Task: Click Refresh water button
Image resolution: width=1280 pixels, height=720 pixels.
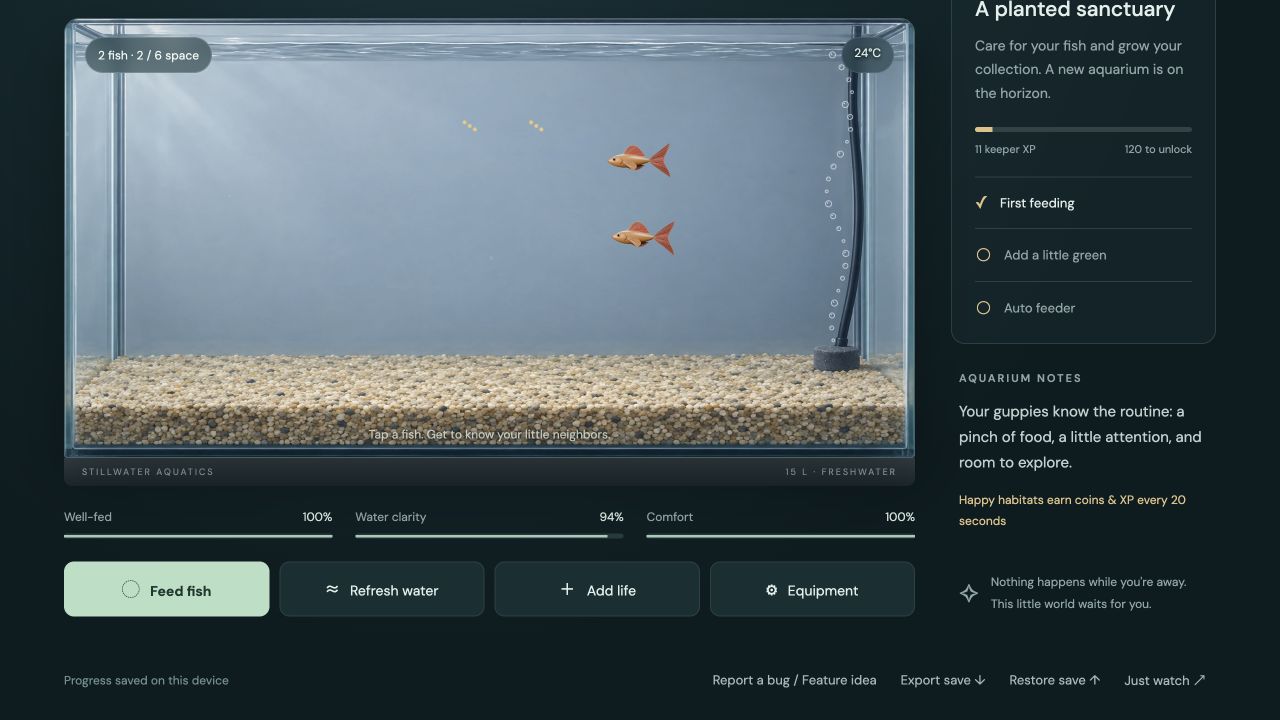Action: click(382, 589)
